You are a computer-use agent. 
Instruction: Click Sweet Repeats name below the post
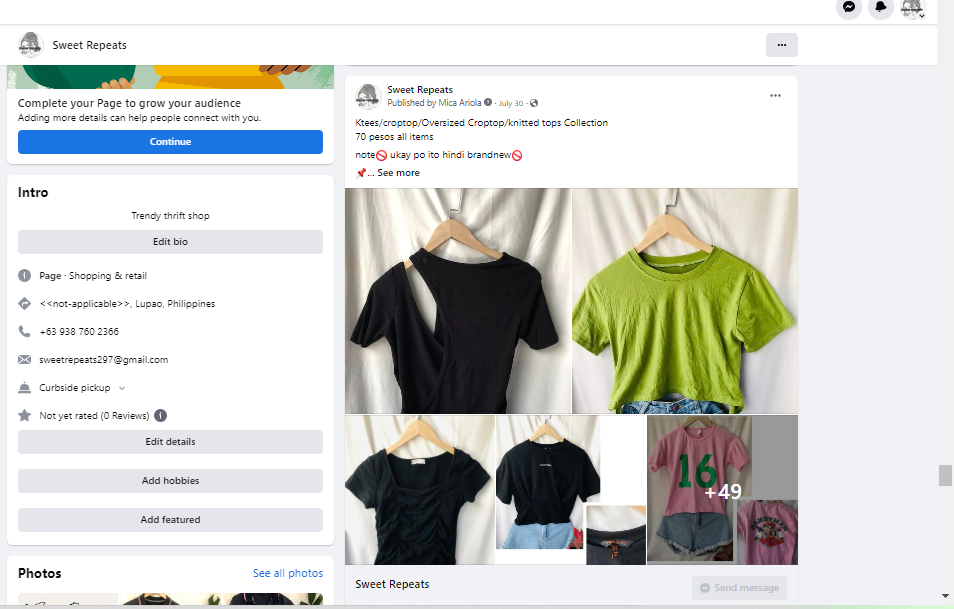[392, 584]
